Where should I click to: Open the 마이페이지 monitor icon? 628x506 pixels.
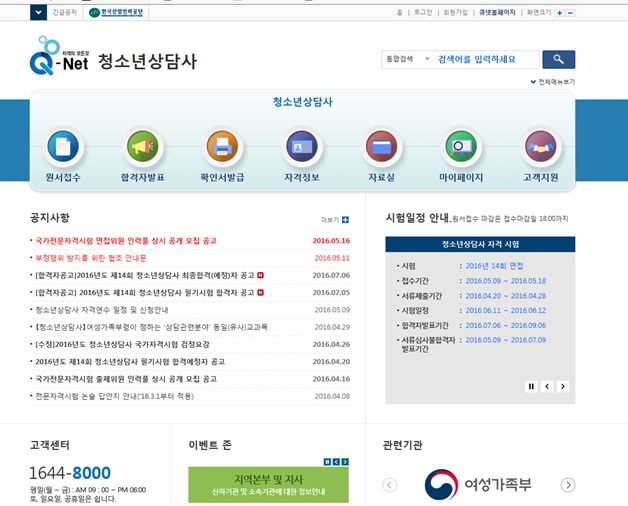pyautogui.click(x=461, y=146)
